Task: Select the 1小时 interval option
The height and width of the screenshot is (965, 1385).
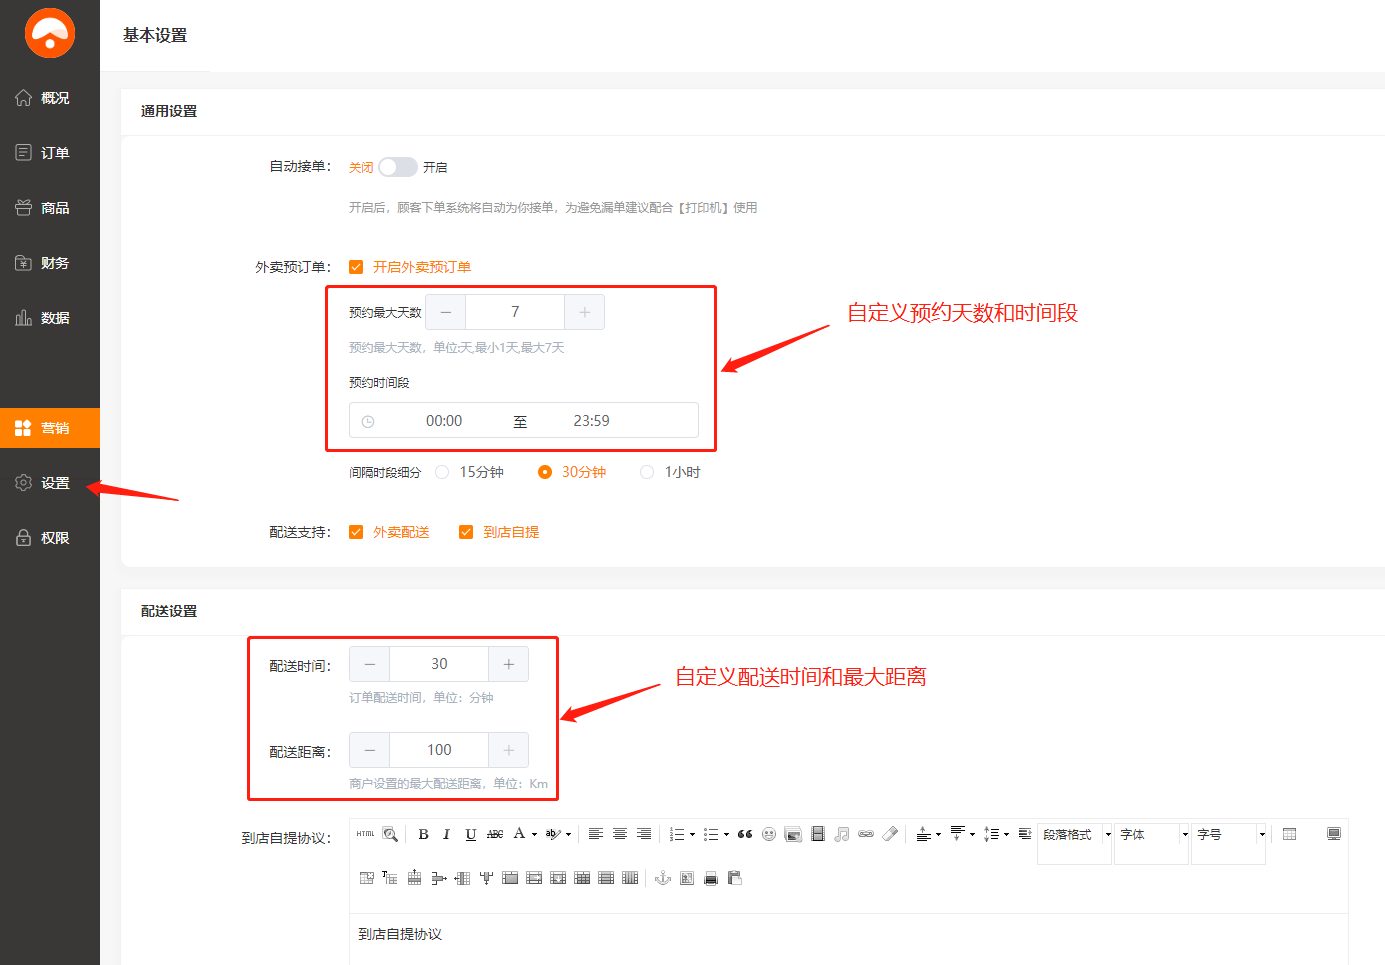Action: 647,472
